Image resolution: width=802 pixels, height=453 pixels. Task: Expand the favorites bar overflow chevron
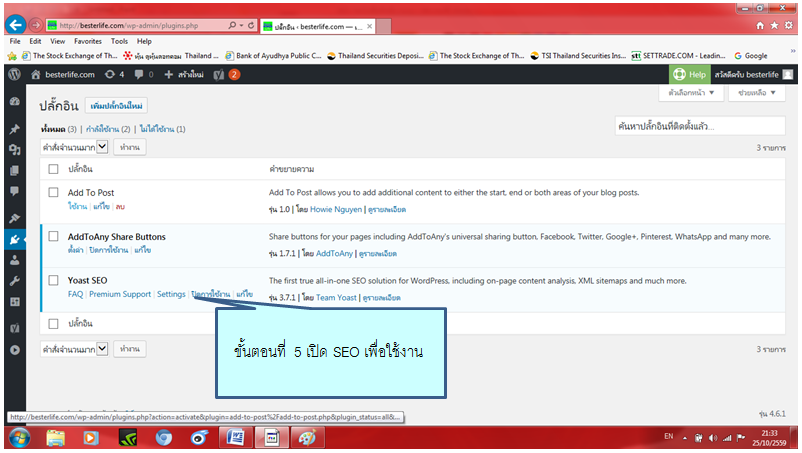(x=793, y=51)
